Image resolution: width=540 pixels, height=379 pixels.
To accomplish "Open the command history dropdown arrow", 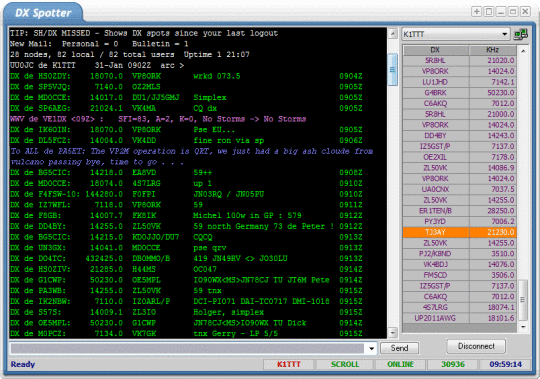I will 371,348.
